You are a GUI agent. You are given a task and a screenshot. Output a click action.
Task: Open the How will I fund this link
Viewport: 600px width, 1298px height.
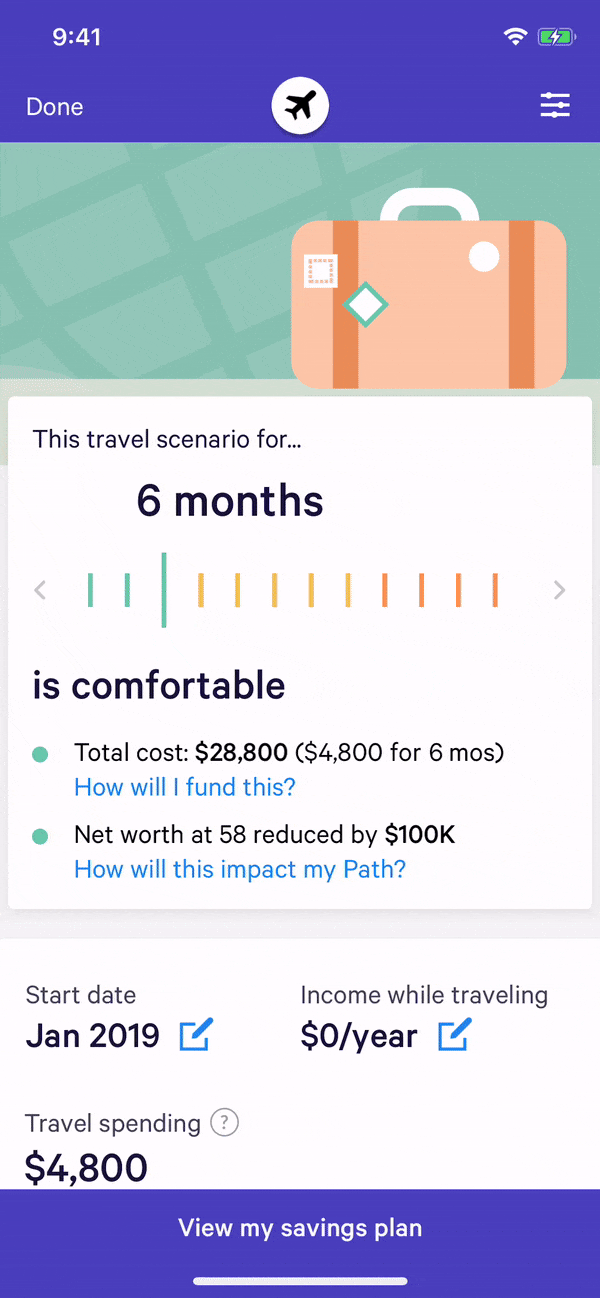coord(185,787)
